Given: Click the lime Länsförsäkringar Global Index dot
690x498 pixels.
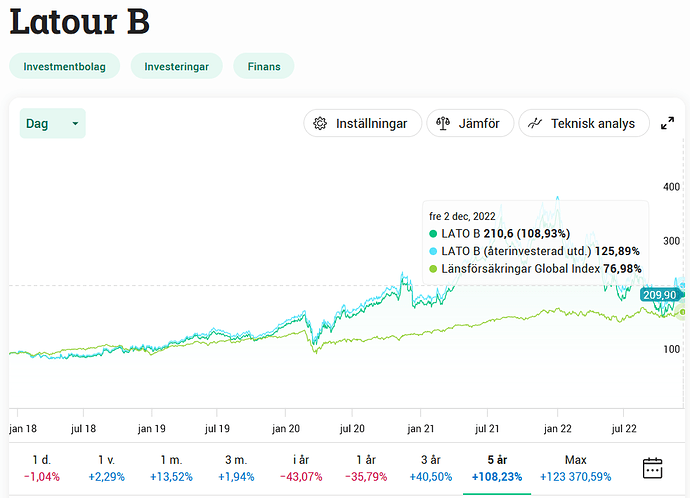Looking at the screenshot, I should [x=433, y=269].
